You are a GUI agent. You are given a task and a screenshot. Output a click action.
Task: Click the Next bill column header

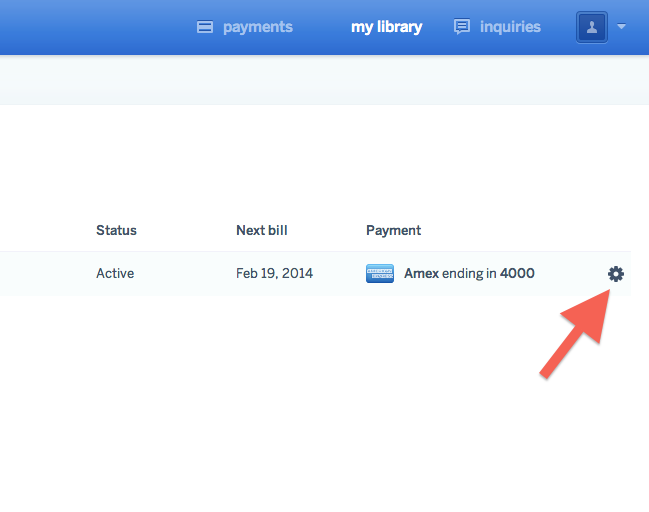[261, 230]
